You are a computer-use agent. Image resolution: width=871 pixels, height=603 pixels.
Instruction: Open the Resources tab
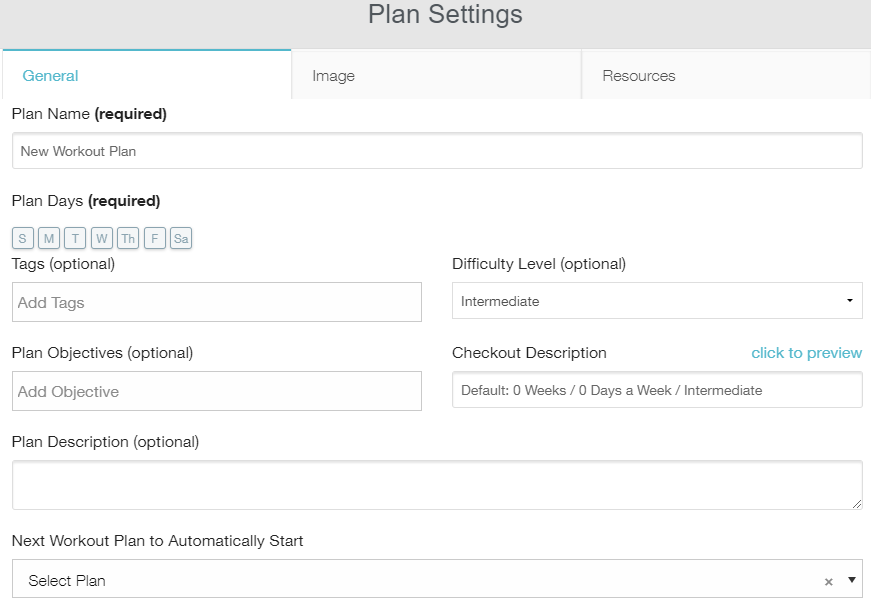(x=639, y=76)
